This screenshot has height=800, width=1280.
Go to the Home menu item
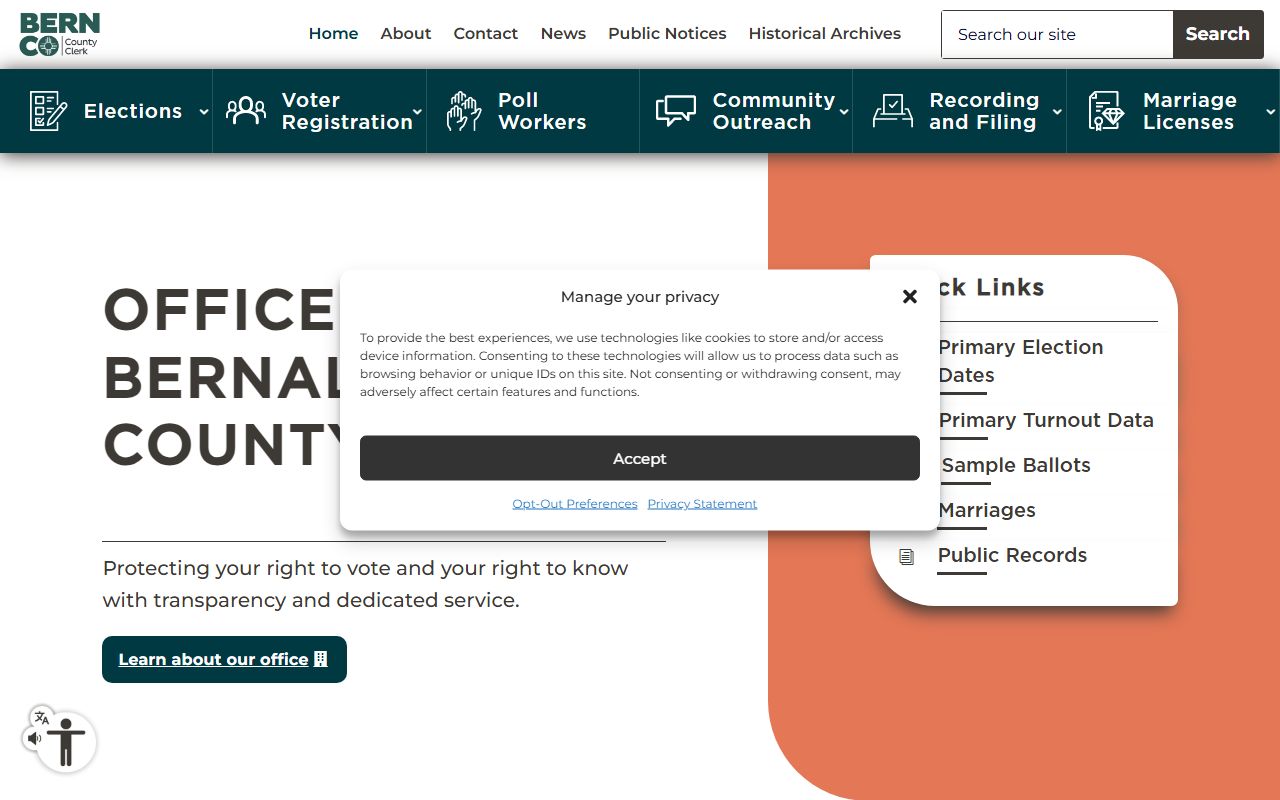point(333,34)
